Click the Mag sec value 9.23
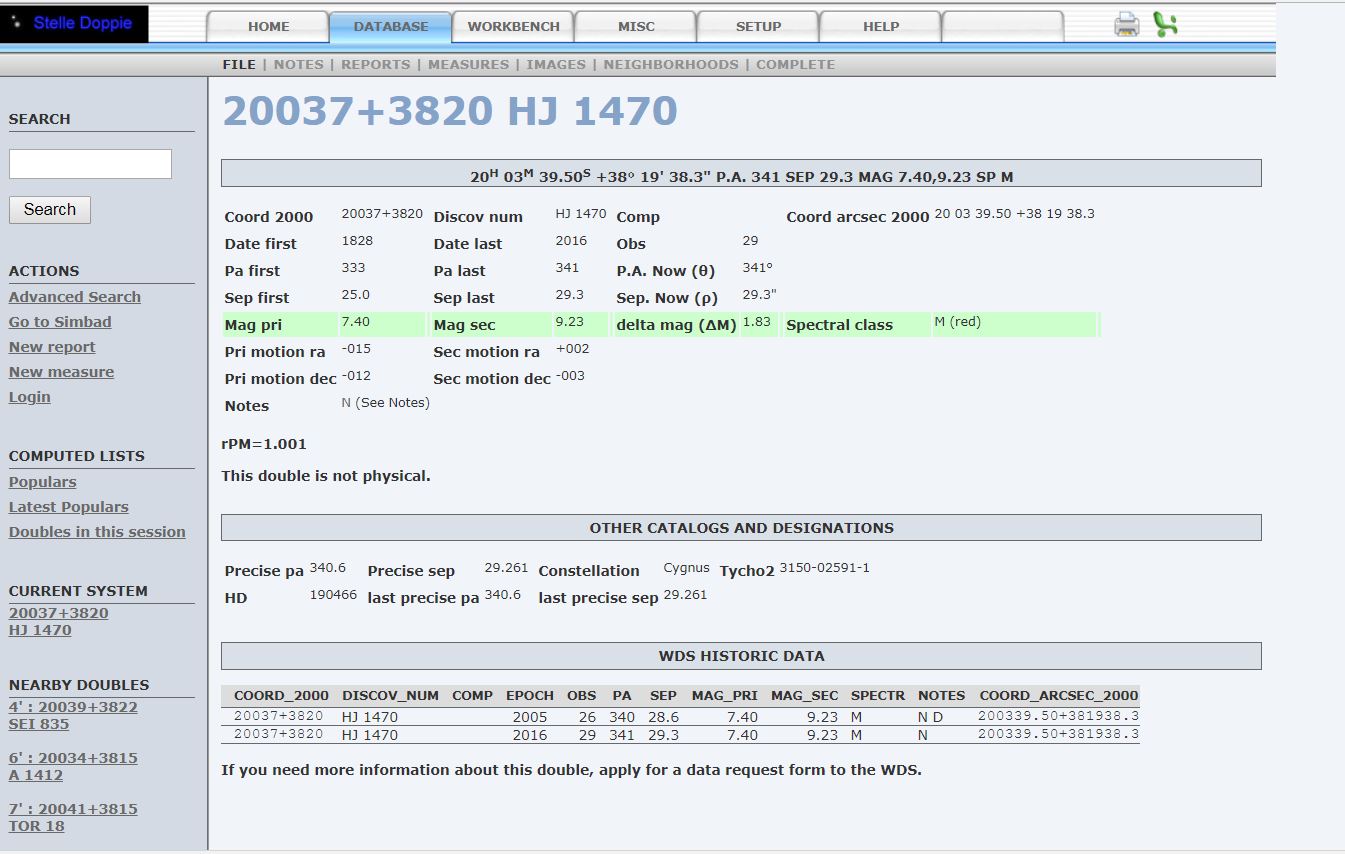 pos(570,322)
